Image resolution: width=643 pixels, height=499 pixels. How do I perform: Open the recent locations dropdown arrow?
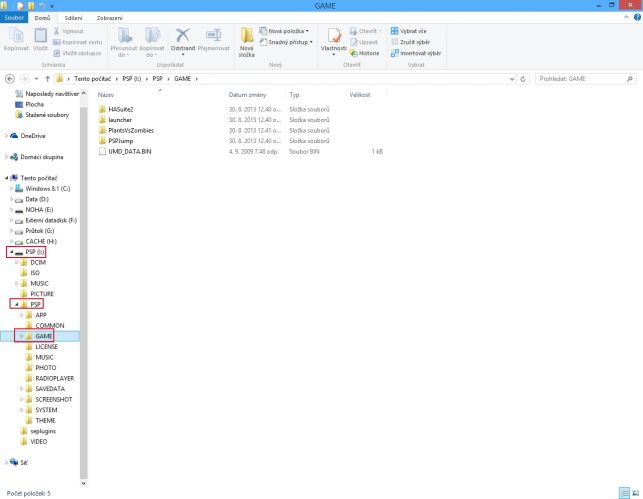[36, 79]
